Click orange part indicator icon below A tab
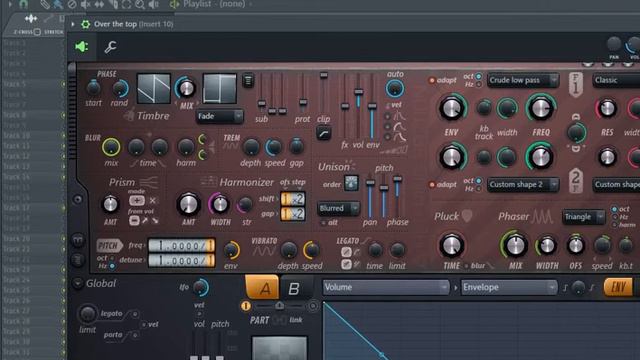 pyautogui.click(x=246, y=305)
